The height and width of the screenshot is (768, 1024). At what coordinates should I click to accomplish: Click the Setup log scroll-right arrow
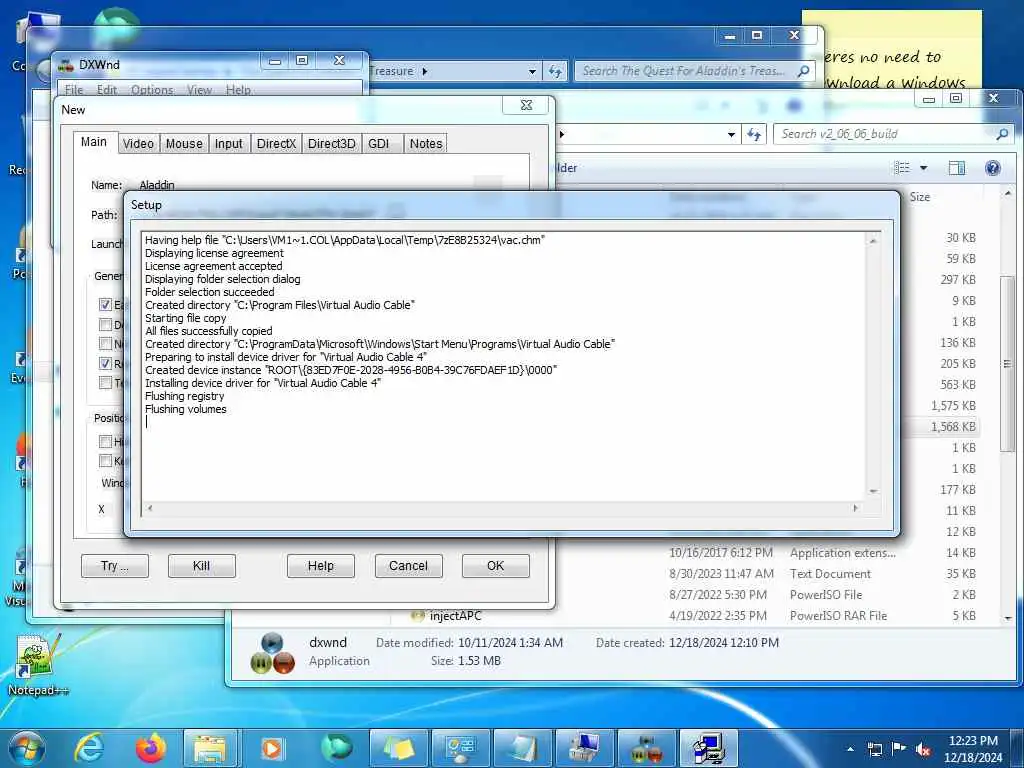(x=855, y=507)
